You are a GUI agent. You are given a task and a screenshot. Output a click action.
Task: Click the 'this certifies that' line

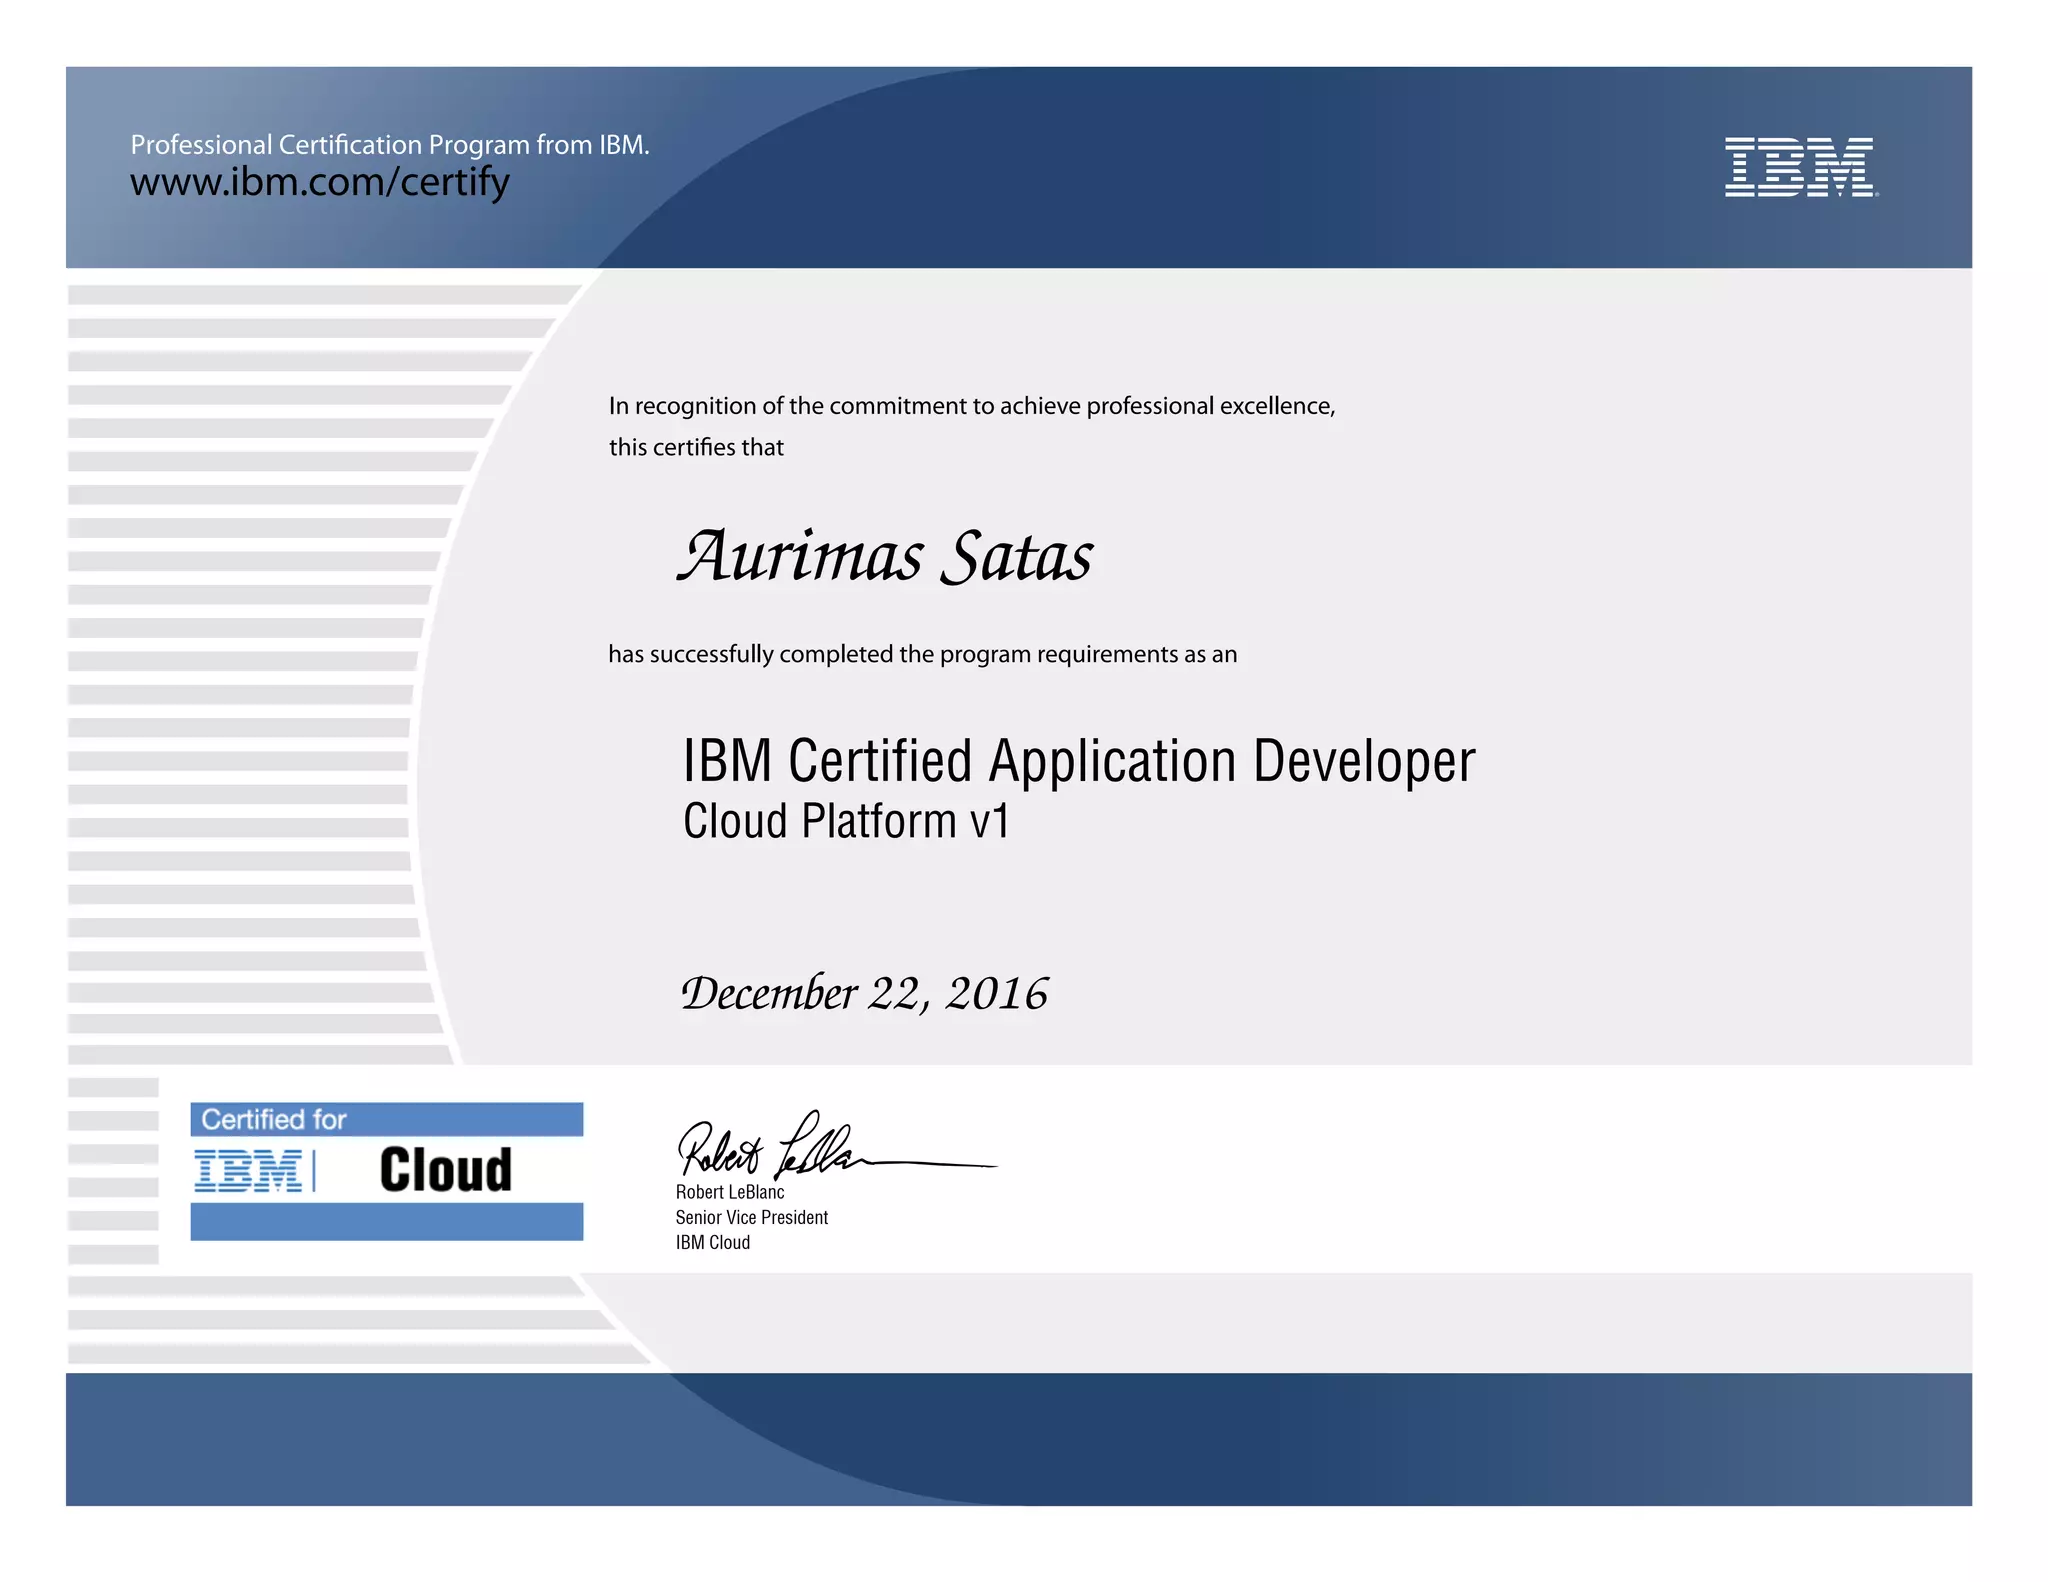[696, 447]
